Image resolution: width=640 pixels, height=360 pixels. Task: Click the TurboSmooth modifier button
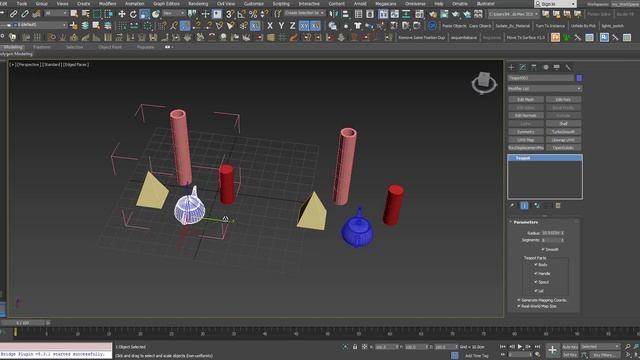point(563,132)
